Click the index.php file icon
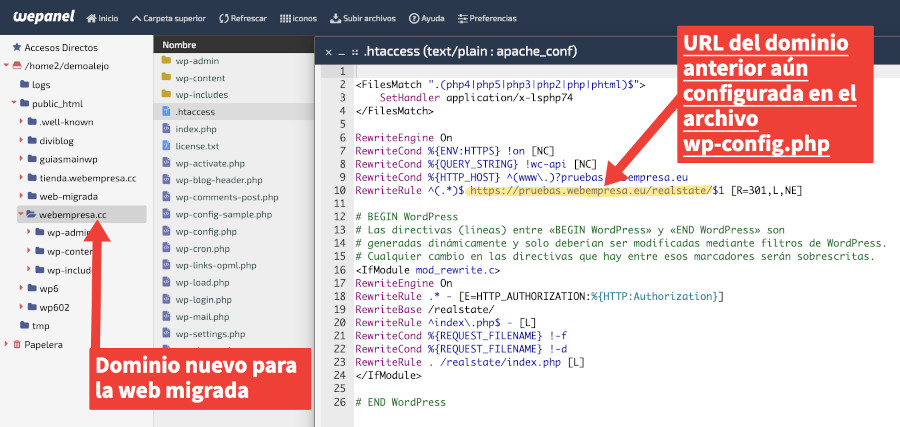Image resolution: width=900 pixels, height=427 pixels. [166, 129]
